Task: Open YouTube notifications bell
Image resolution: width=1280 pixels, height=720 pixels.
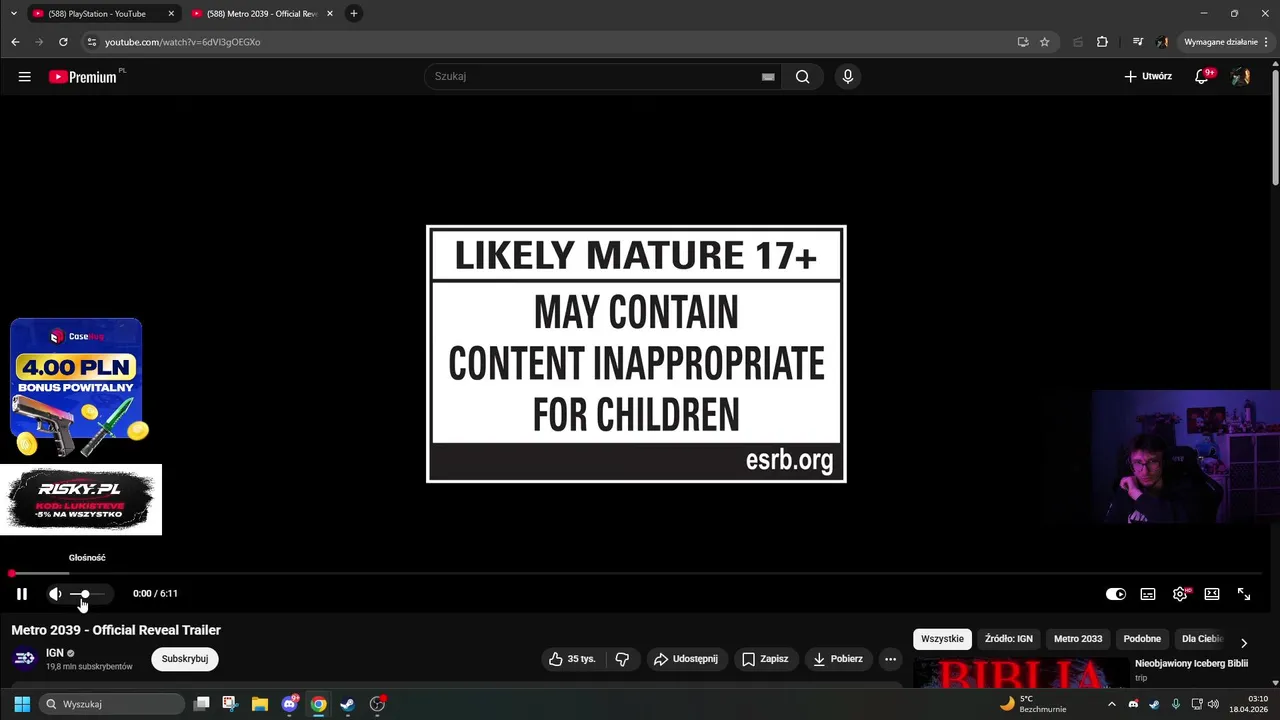Action: tap(1202, 76)
